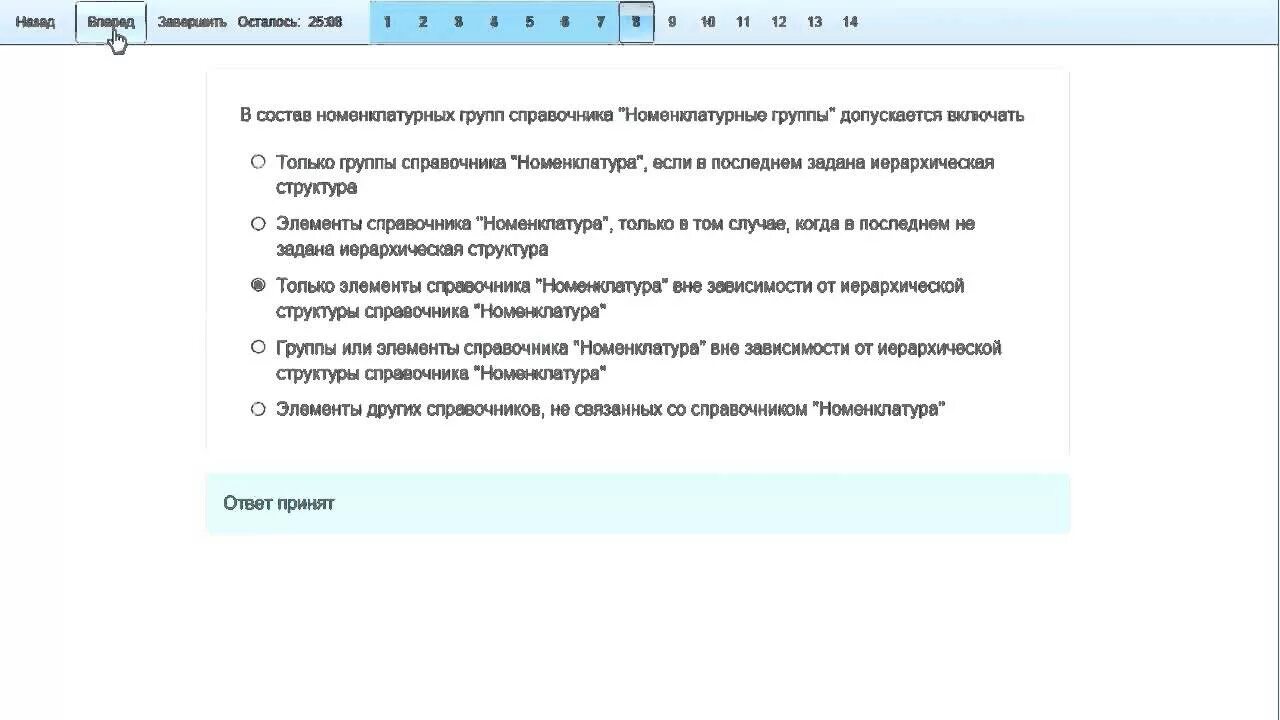
Task: Click the remaining time 'Осталось: 25:08'
Action: coord(290,22)
